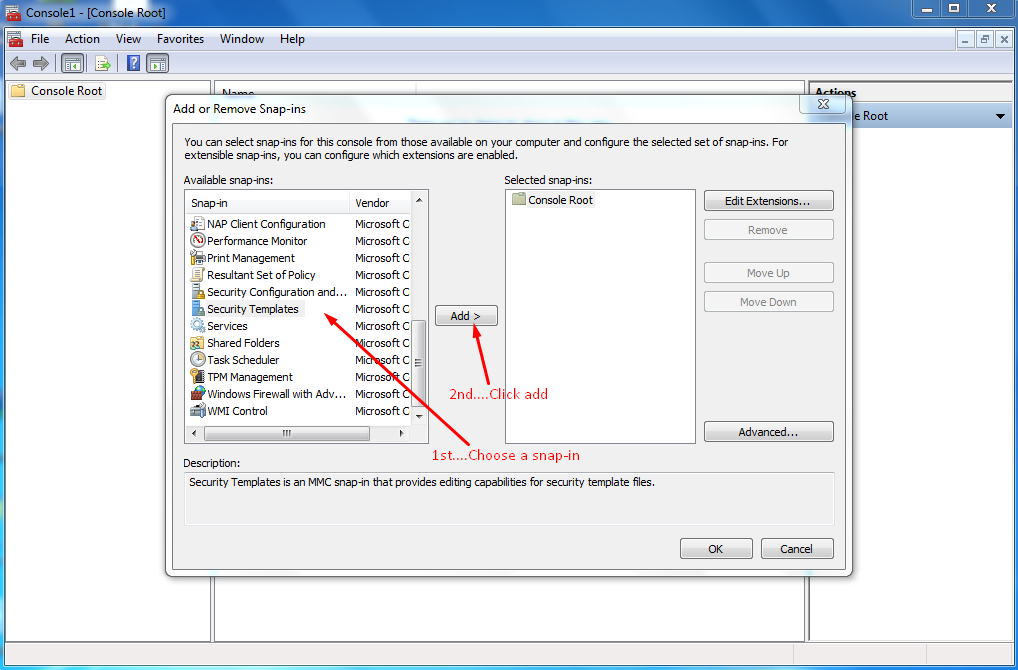Screen dimensions: 1018x670
Task: Click Console Root folder icon in Selected snap-ins
Action: 519,199
